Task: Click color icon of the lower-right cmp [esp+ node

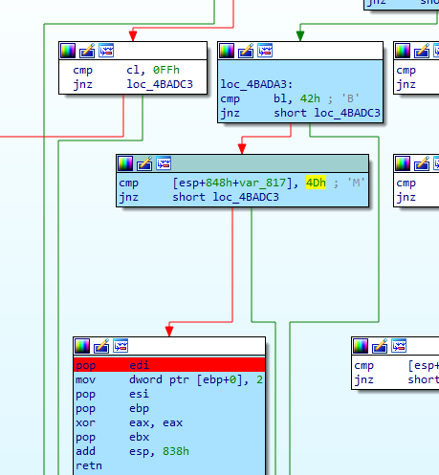Action: point(361,346)
